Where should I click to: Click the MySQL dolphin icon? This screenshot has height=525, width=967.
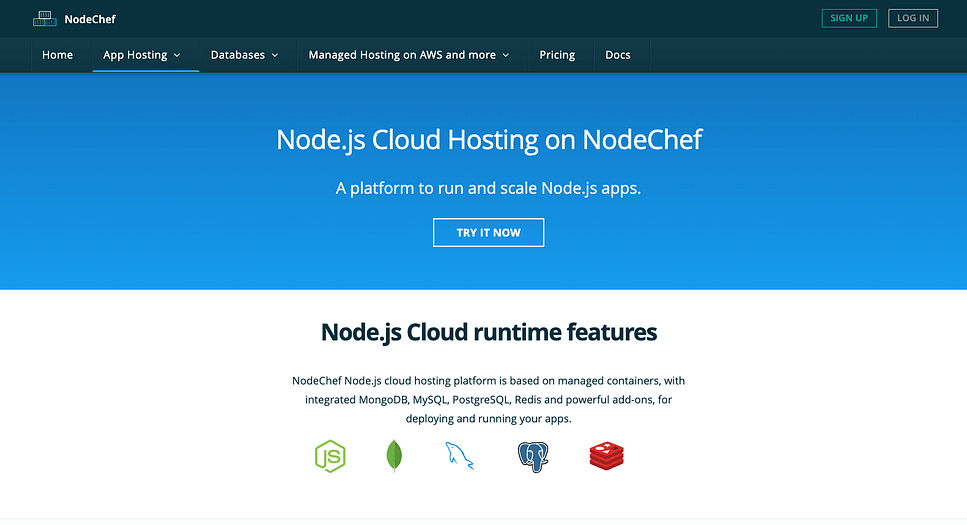point(459,456)
